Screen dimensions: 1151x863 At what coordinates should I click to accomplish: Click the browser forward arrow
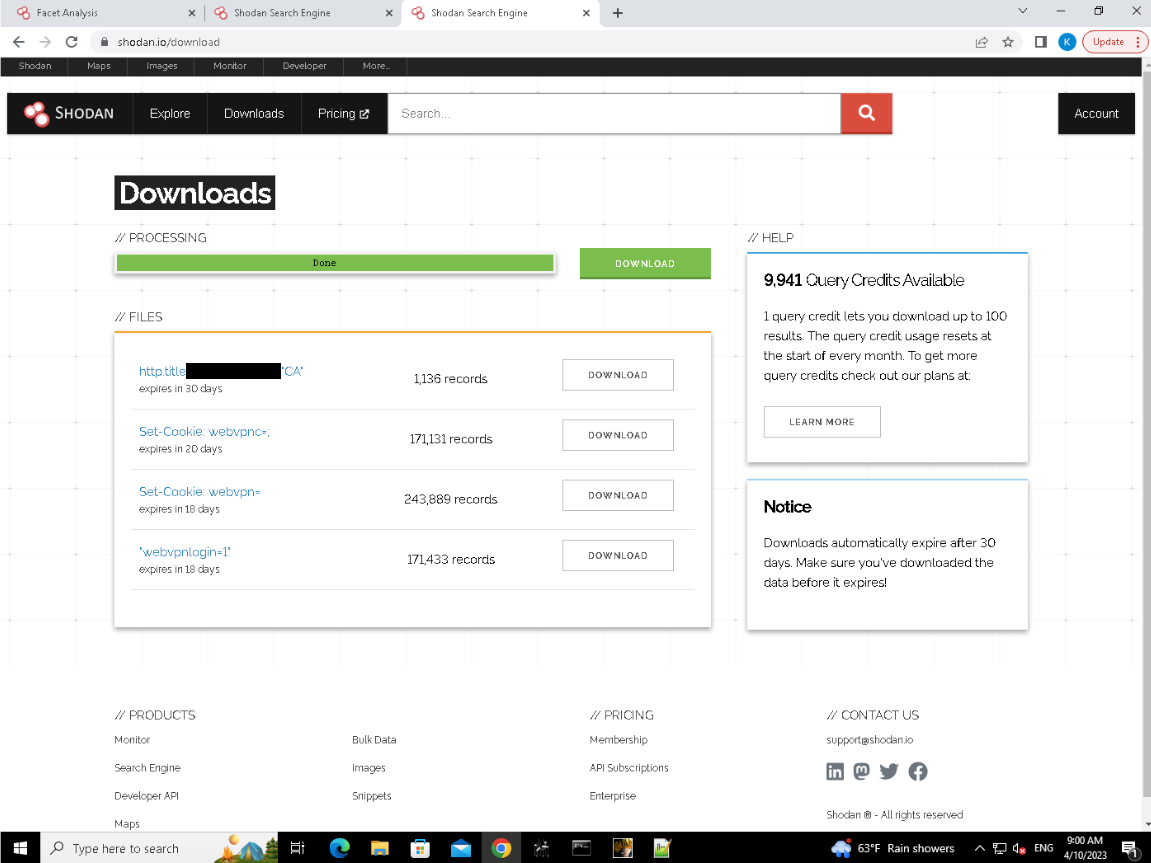point(46,42)
